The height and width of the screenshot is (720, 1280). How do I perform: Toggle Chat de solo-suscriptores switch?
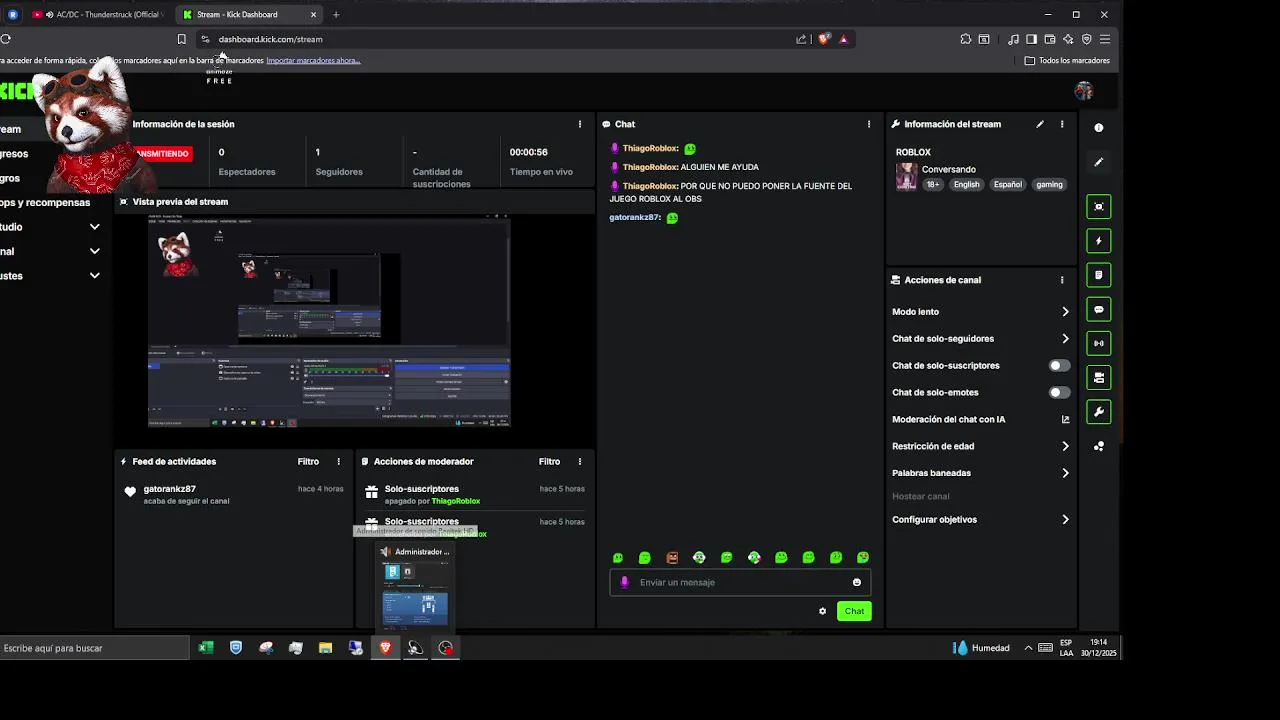pyautogui.click(x=1059, y=366)
